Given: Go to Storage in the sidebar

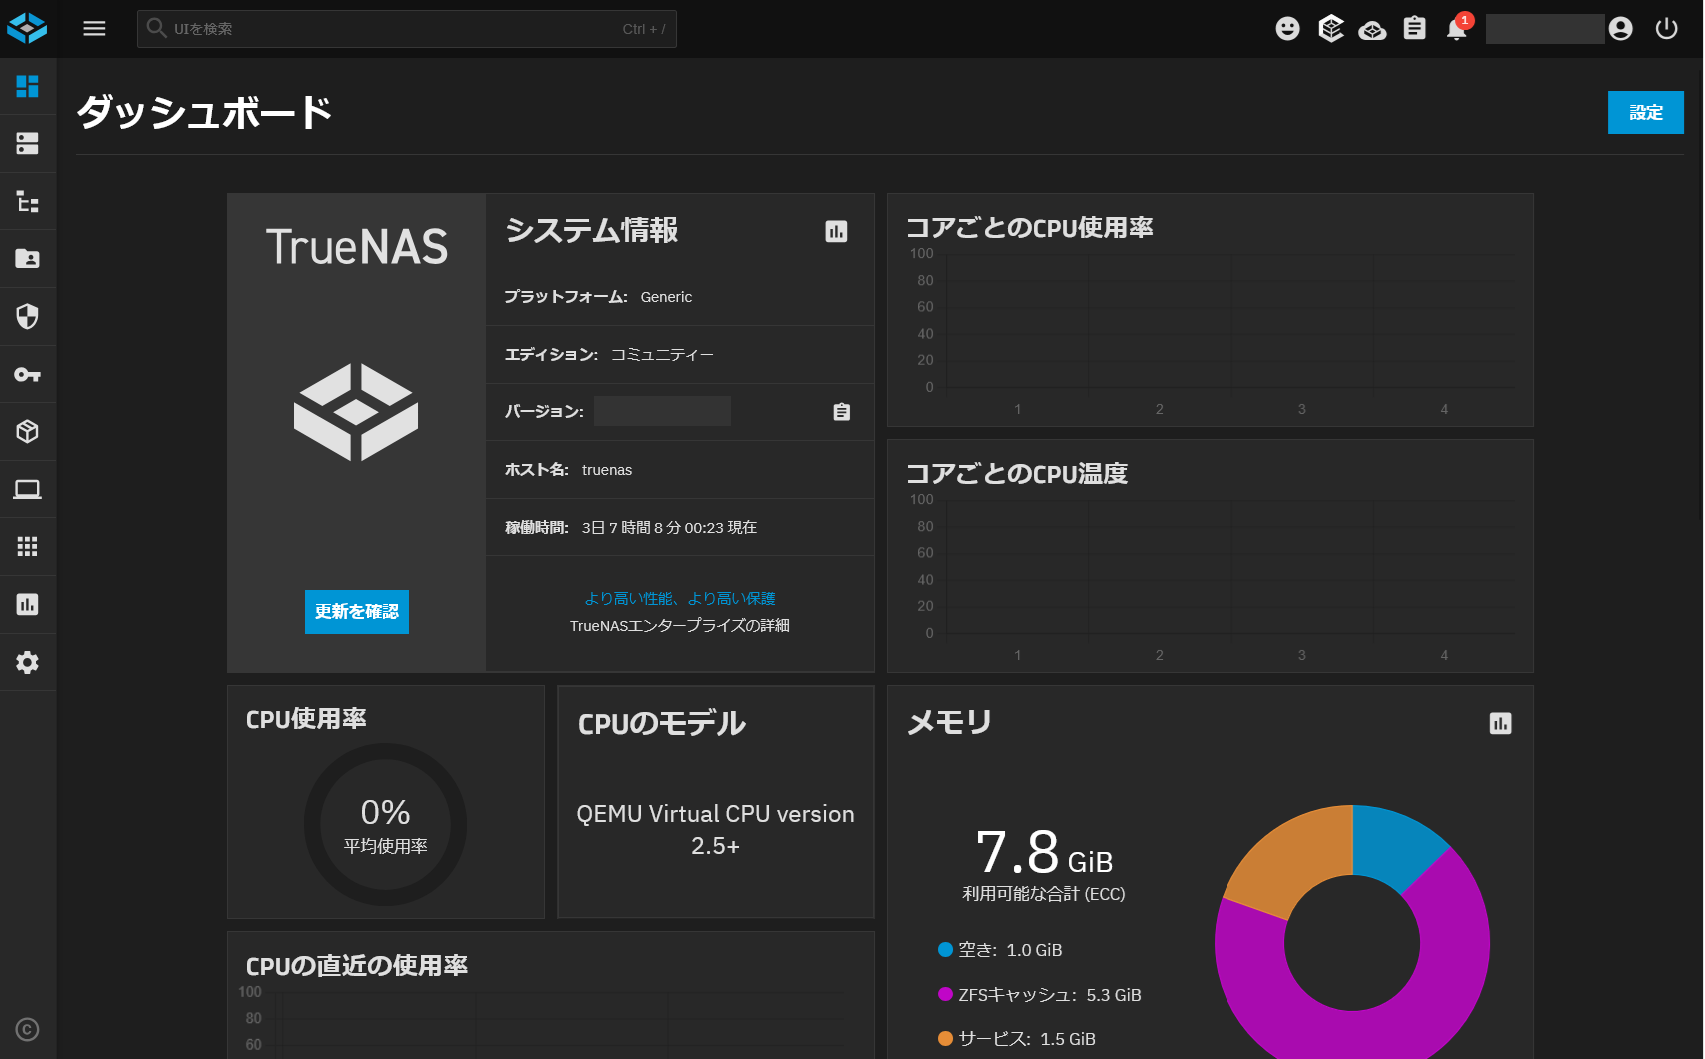Looking at the screenshot, I should click(x=28, y=144).
